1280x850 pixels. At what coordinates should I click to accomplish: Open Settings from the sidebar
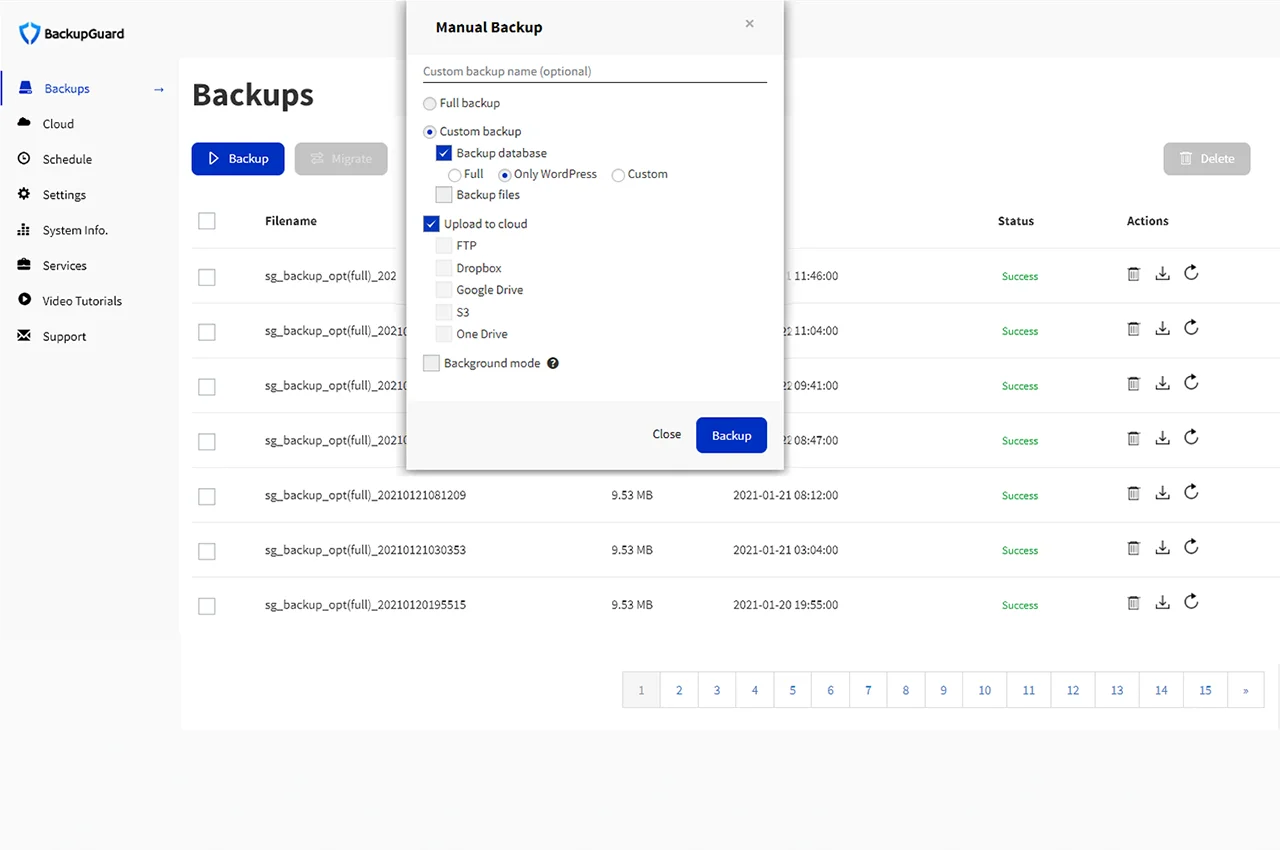pyautogui.click(x=23, y=194)
